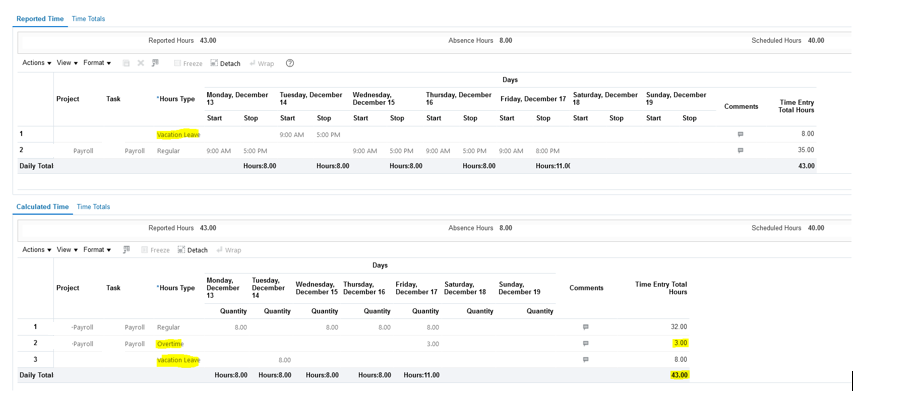Click 35.00 total hours in Reported Time
This screenshot has width=899, height=396.
point(806,150)
